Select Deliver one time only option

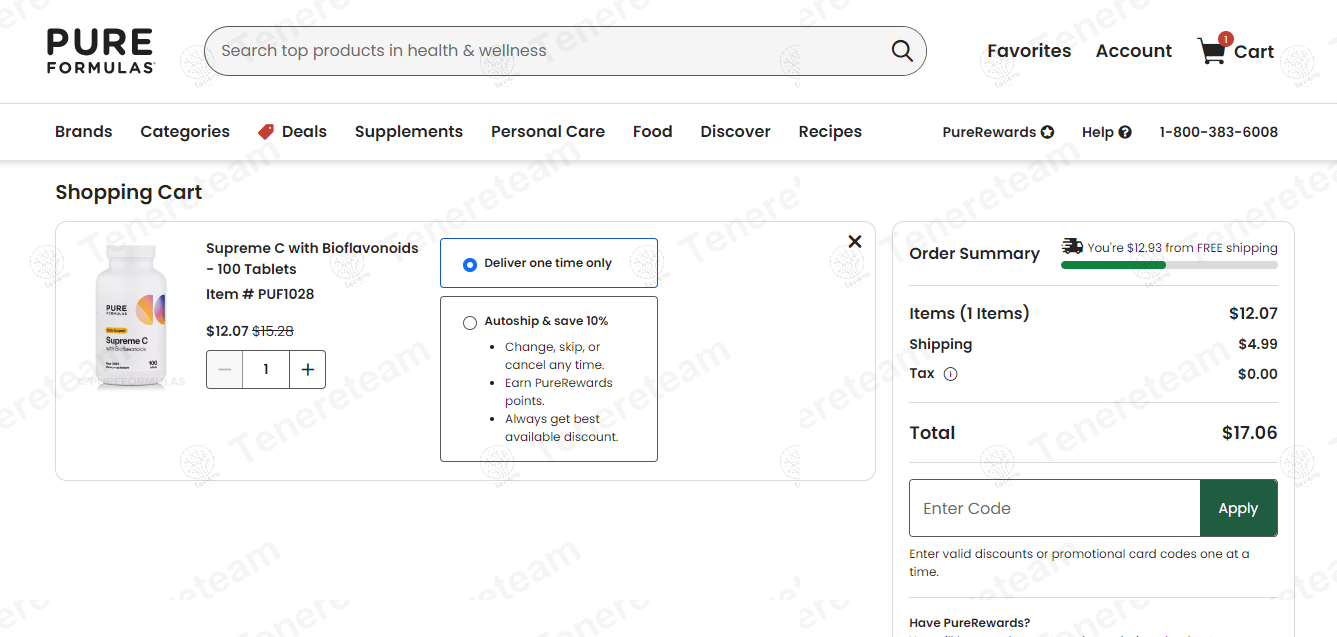[x=470, y=265]
